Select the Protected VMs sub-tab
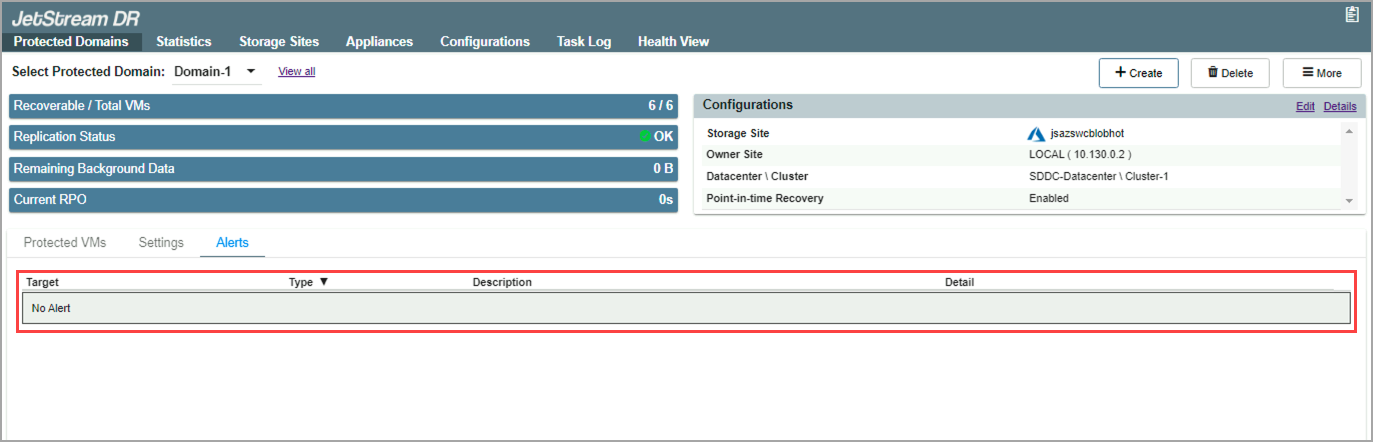The height and width of the screenshot is (442, 1373). [x=65, y=243]
